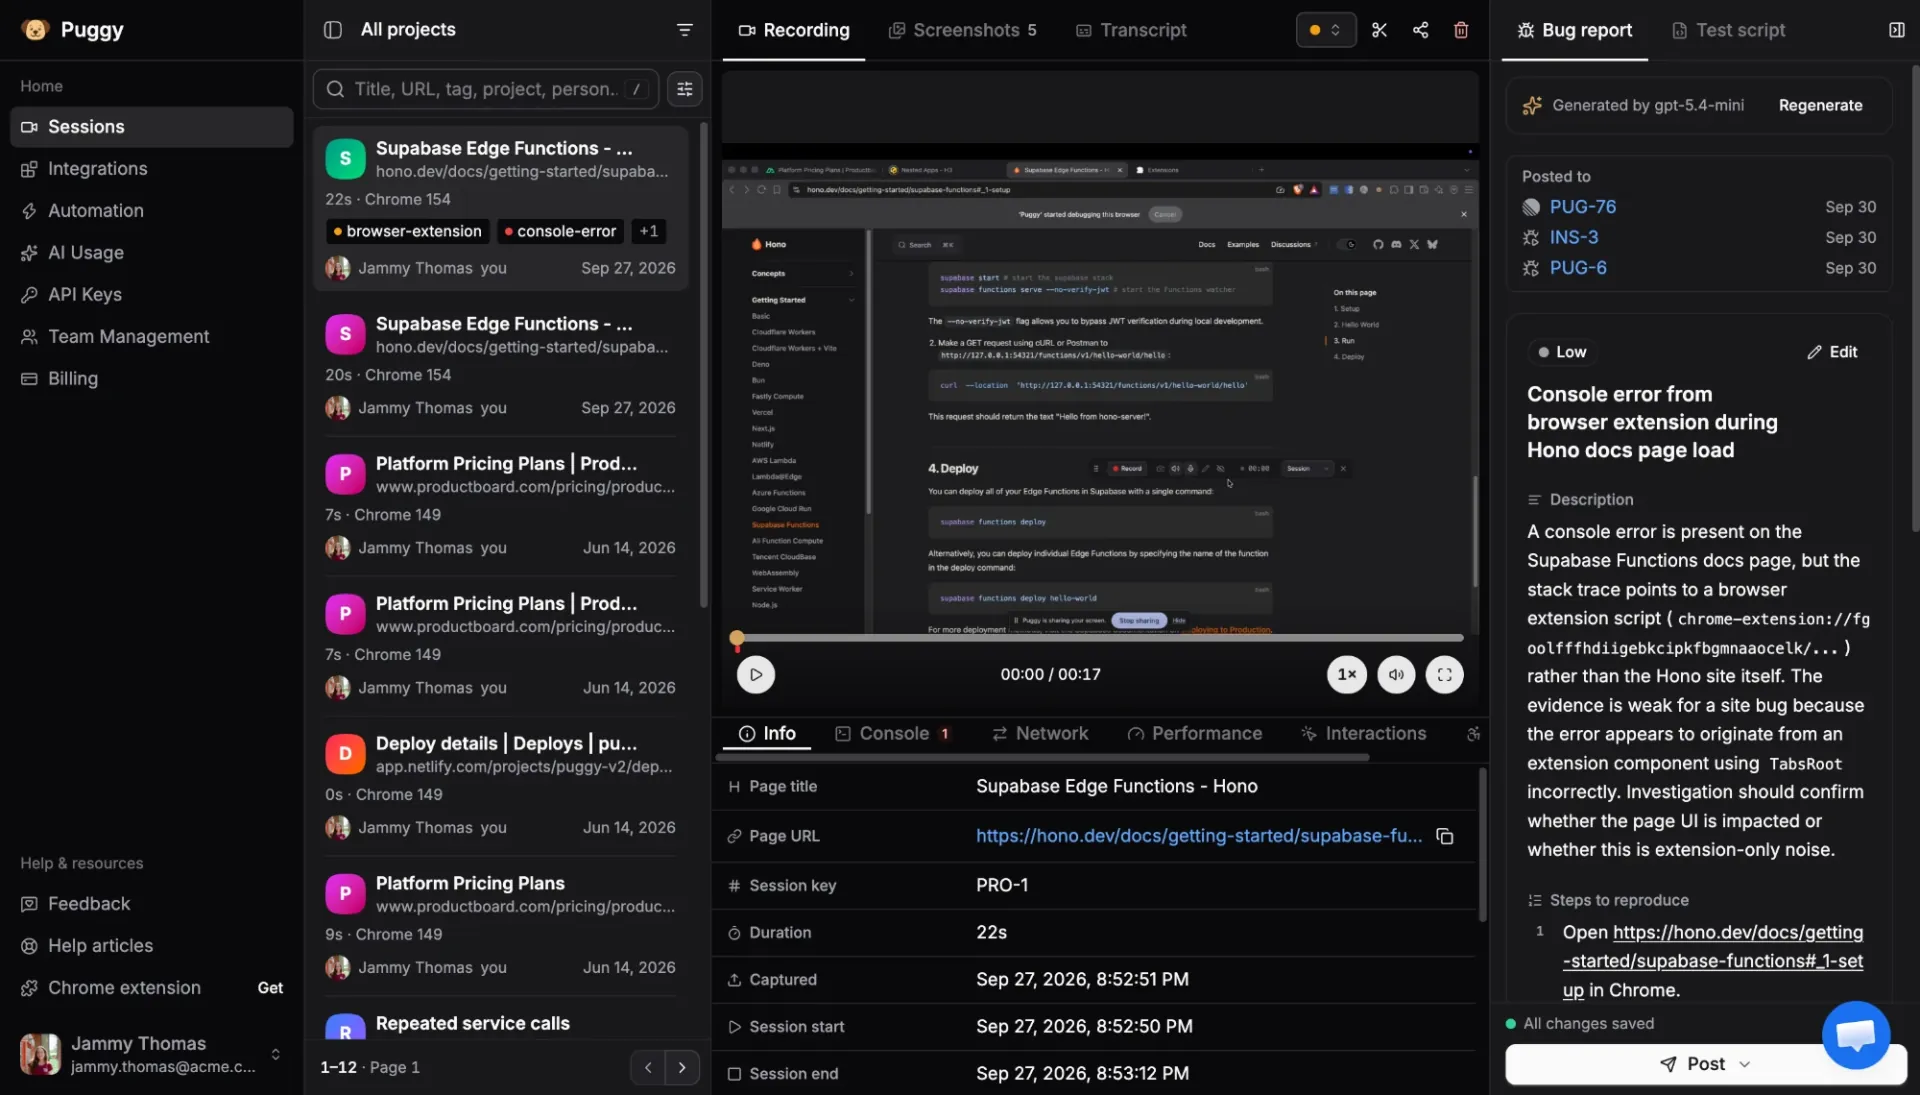Copy the Page URL
The image size is (1920, 1095).
click(1445, 836)
